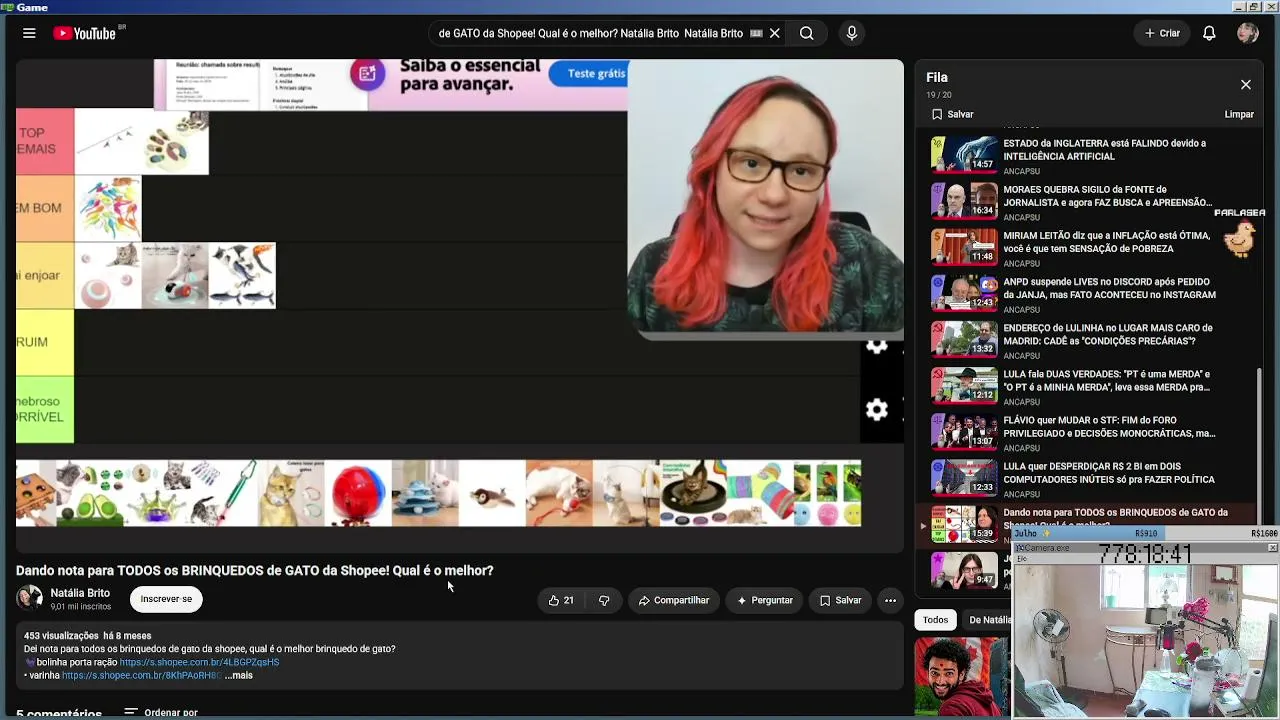Image resolution: width=1280 pixels, height=720 pixels.
Task: Play the 11:48 MIRIAM LEITÃO queue thumbnail
Action: point(964,246)
